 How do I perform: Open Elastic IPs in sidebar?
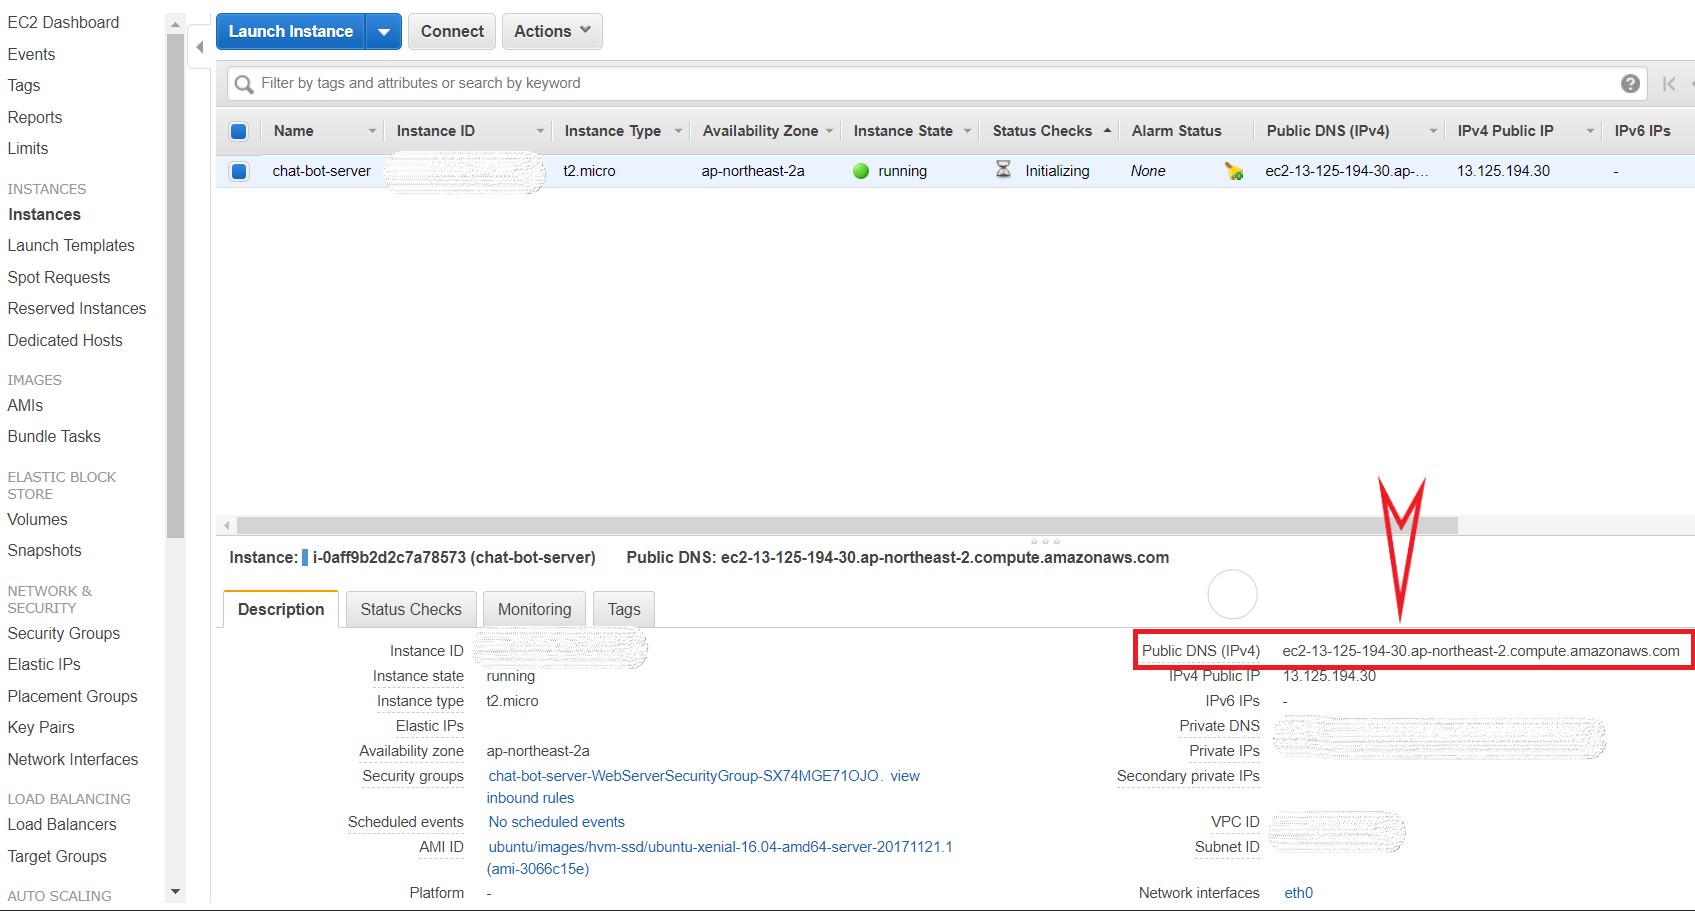[x=44, y=664]
